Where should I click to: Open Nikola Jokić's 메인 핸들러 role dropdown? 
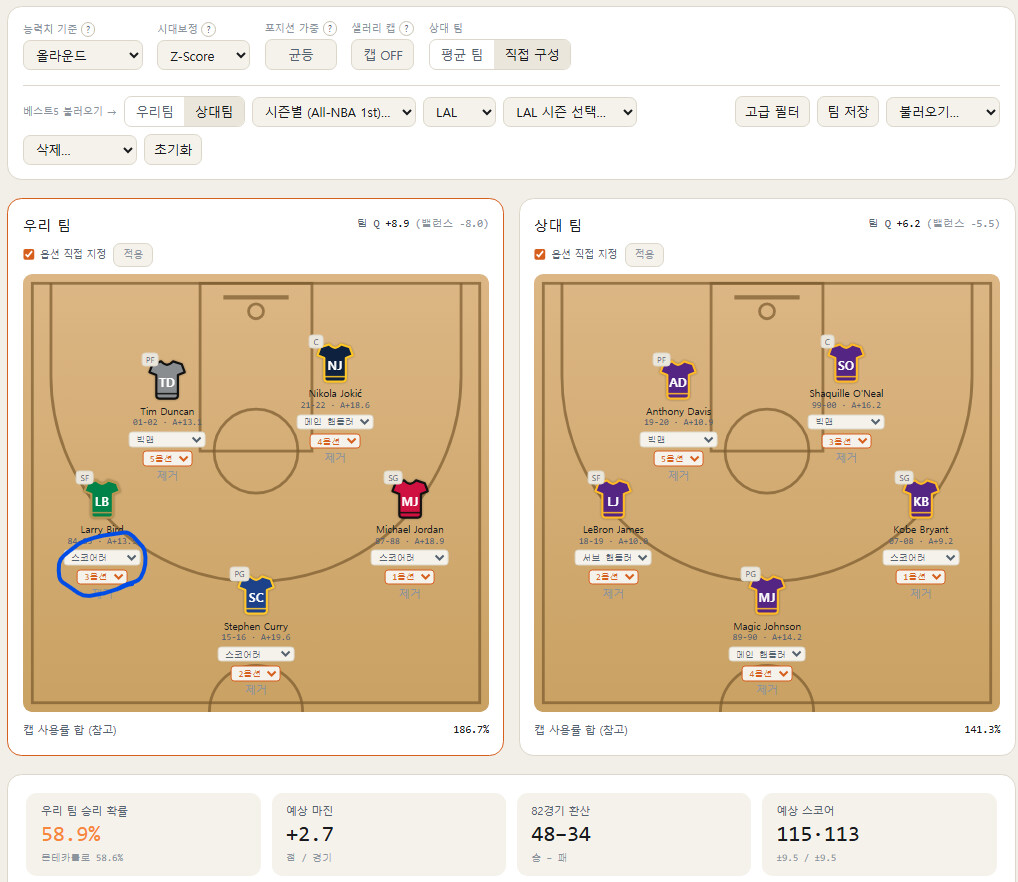pos(335,422)
